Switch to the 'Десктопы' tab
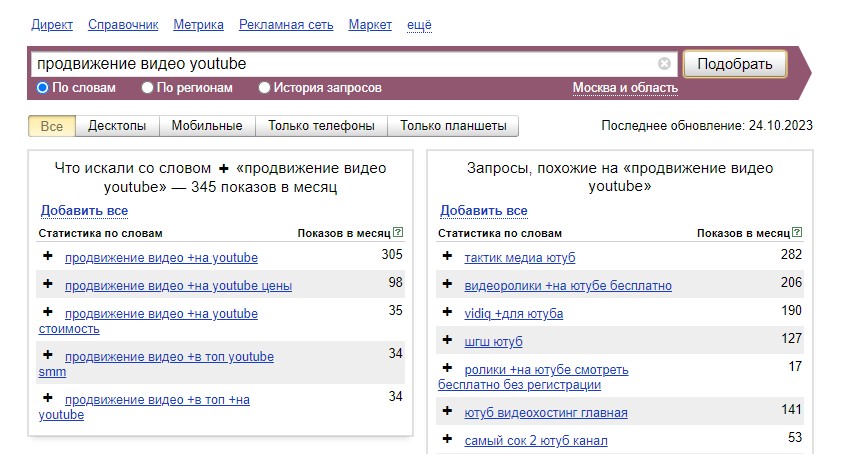This screenshot has width=855, height=454. click(117, 126)
